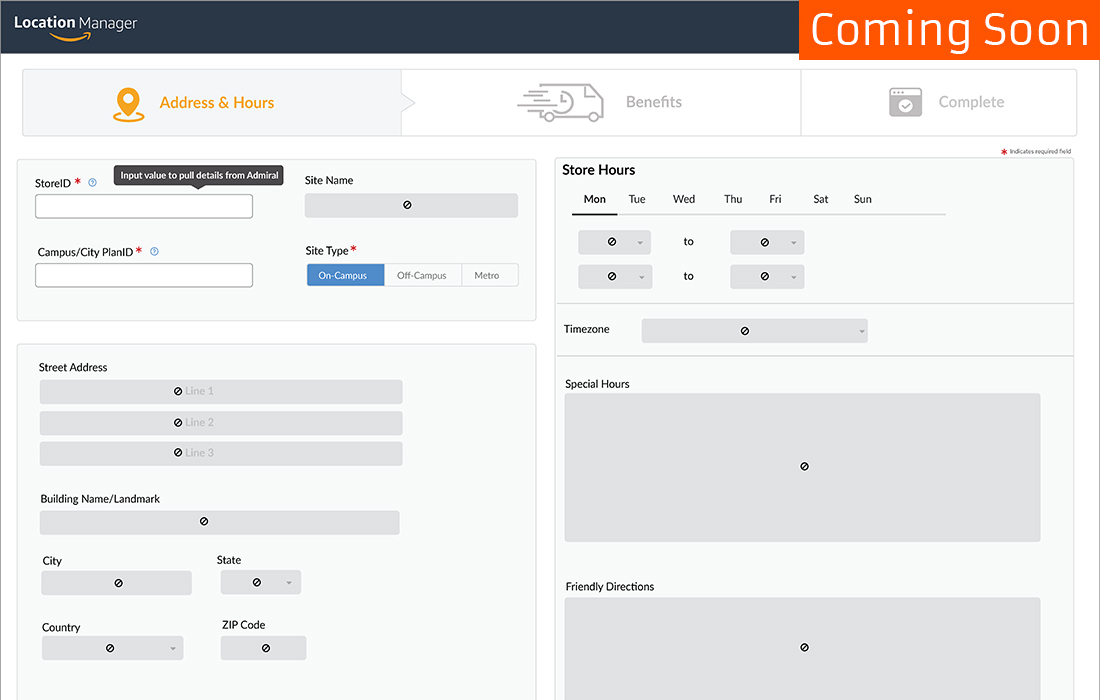Click the delivery truck Benefits icon
This screenshot has width=1100, height=700.
tap(561, 102)
